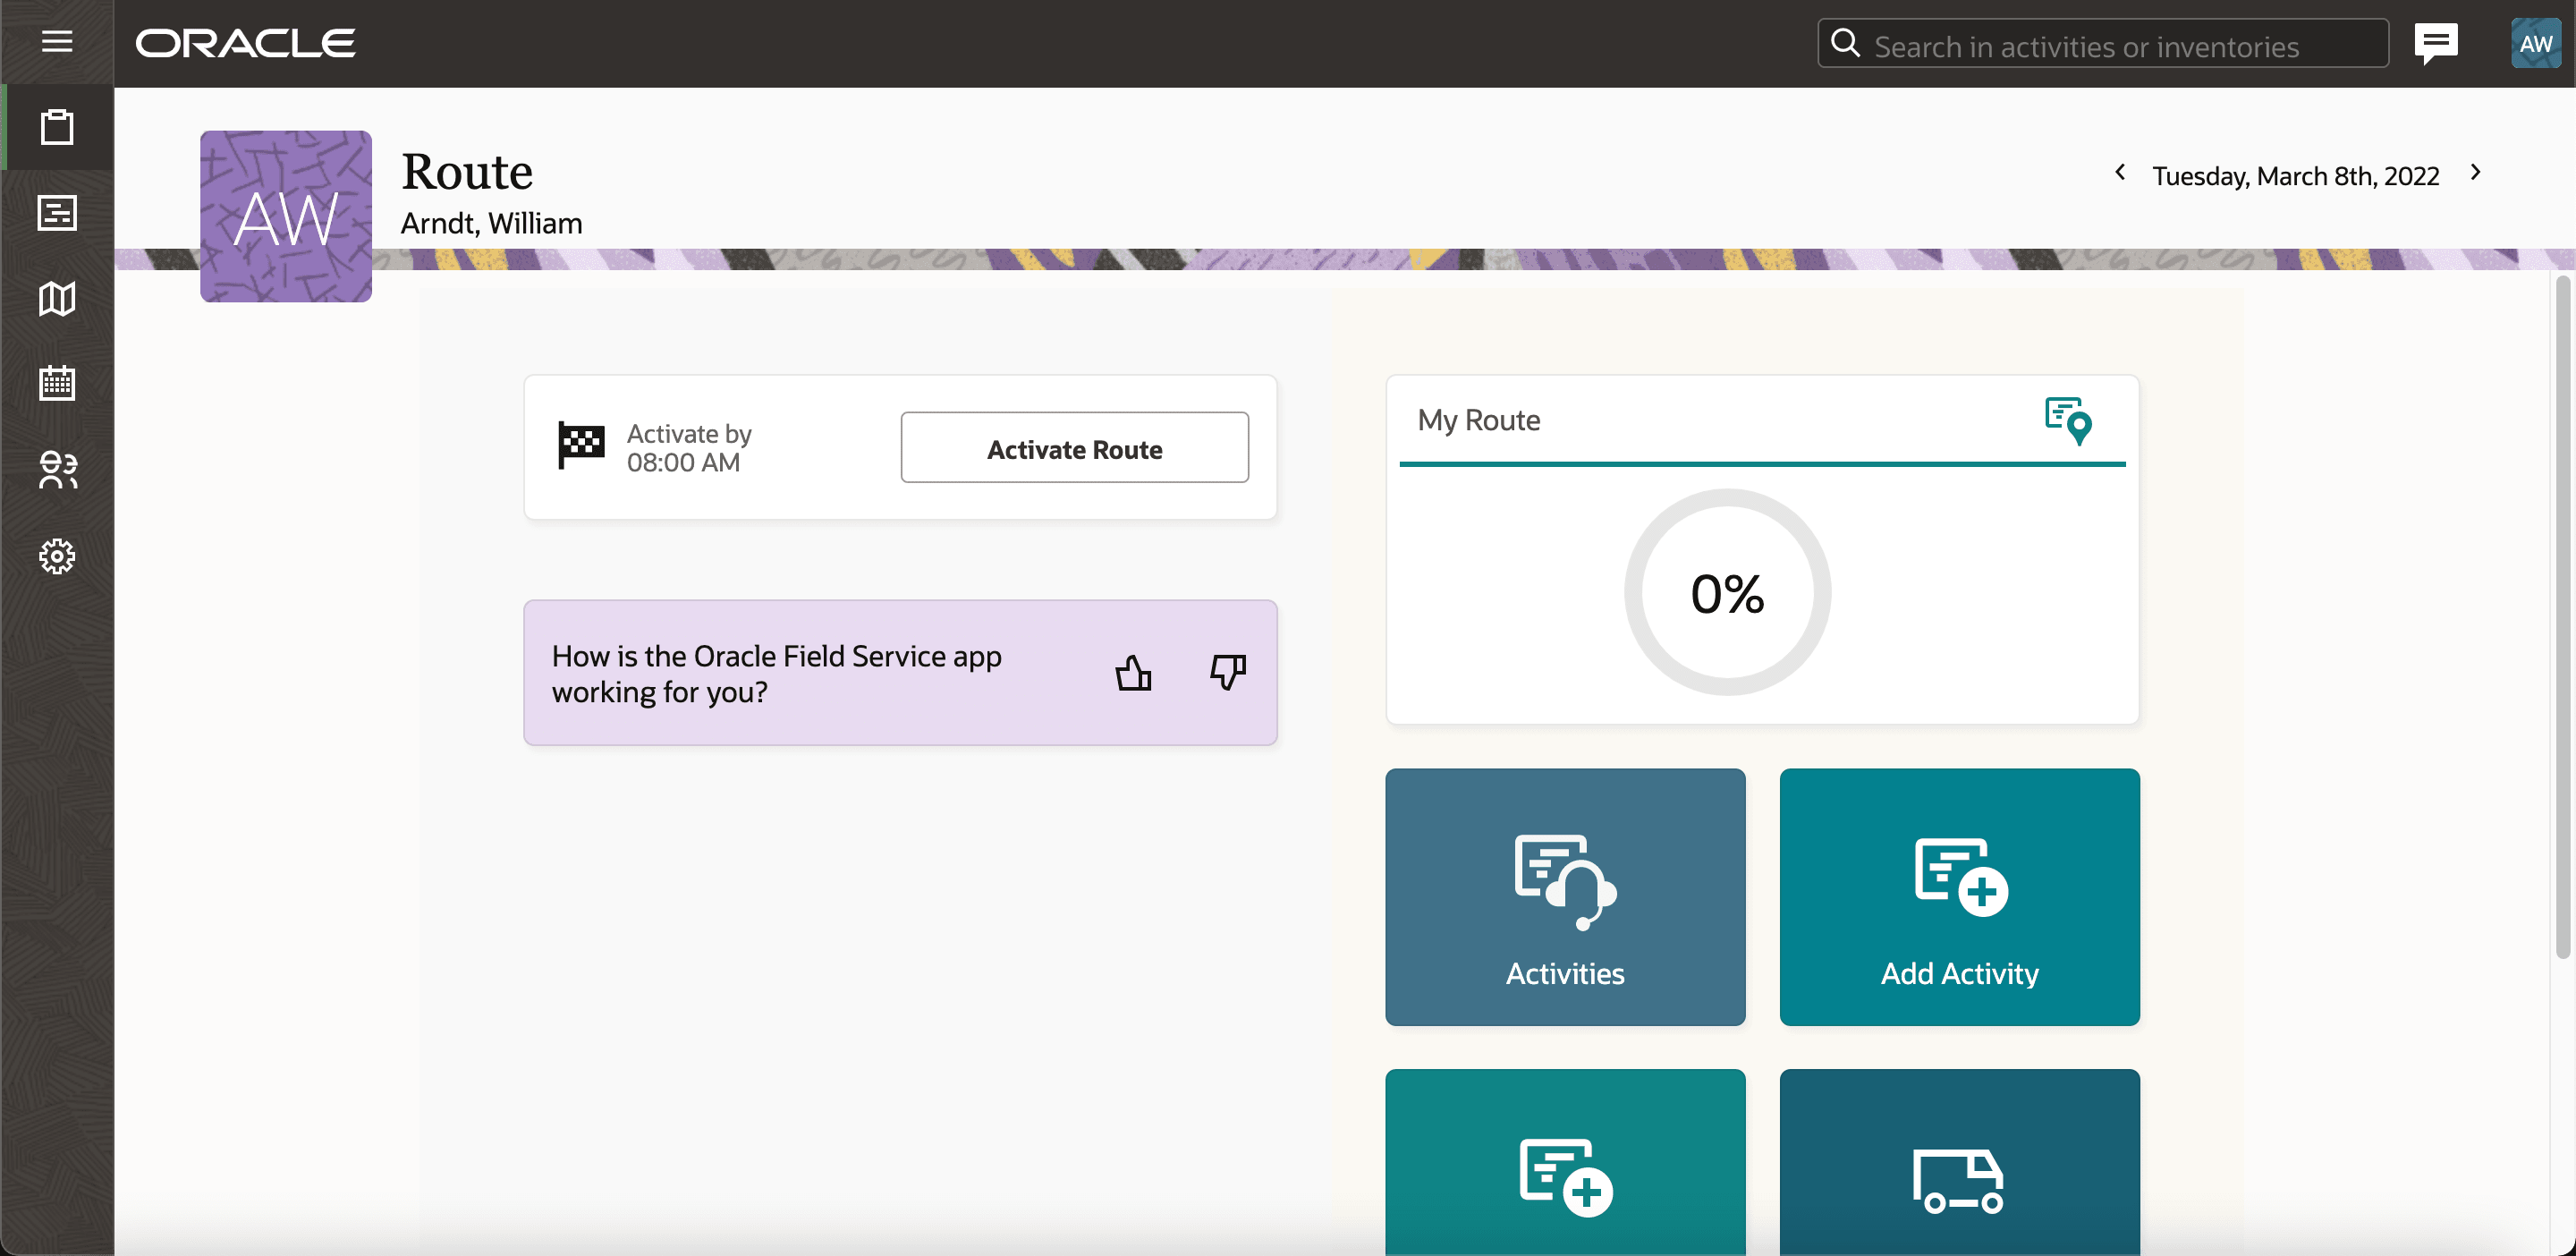Go to the previous day with left chevron

2119,172
